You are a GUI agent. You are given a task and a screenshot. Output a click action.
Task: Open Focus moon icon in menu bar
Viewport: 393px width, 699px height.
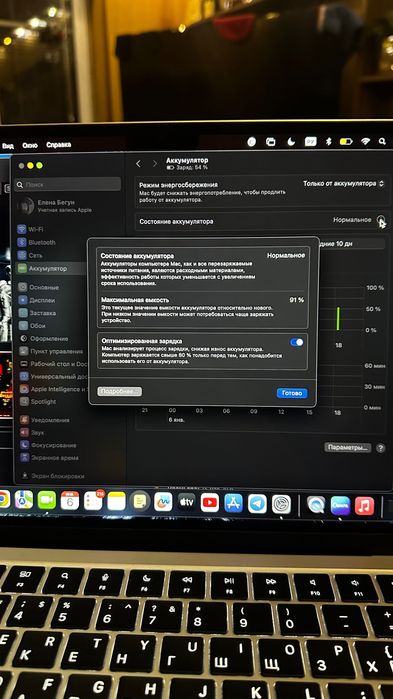coord(291,142)
